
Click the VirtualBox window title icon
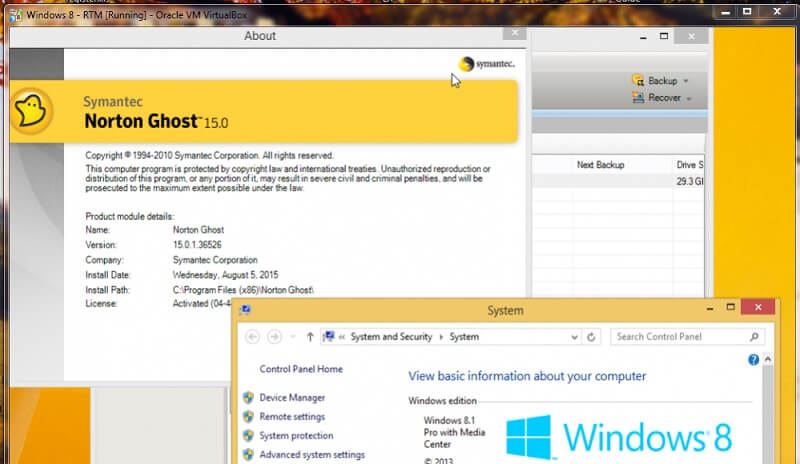[16, 15]
